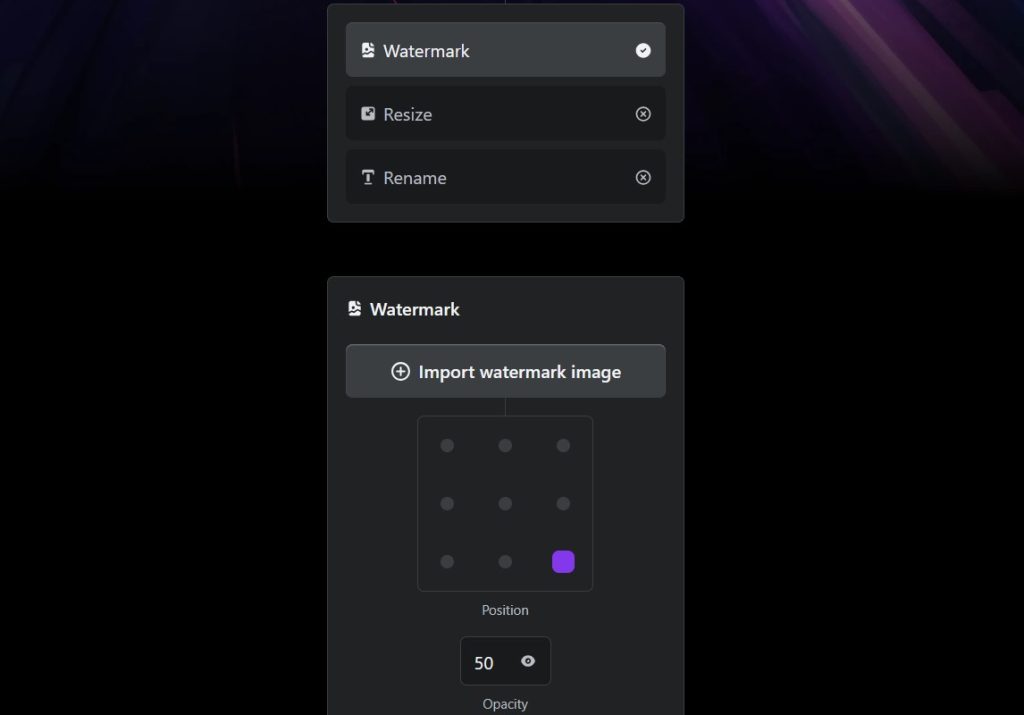The height and width of the screenshot is (715, 1024).
Task: Enable the Rename step toggle
Action: tap(643, 178)
